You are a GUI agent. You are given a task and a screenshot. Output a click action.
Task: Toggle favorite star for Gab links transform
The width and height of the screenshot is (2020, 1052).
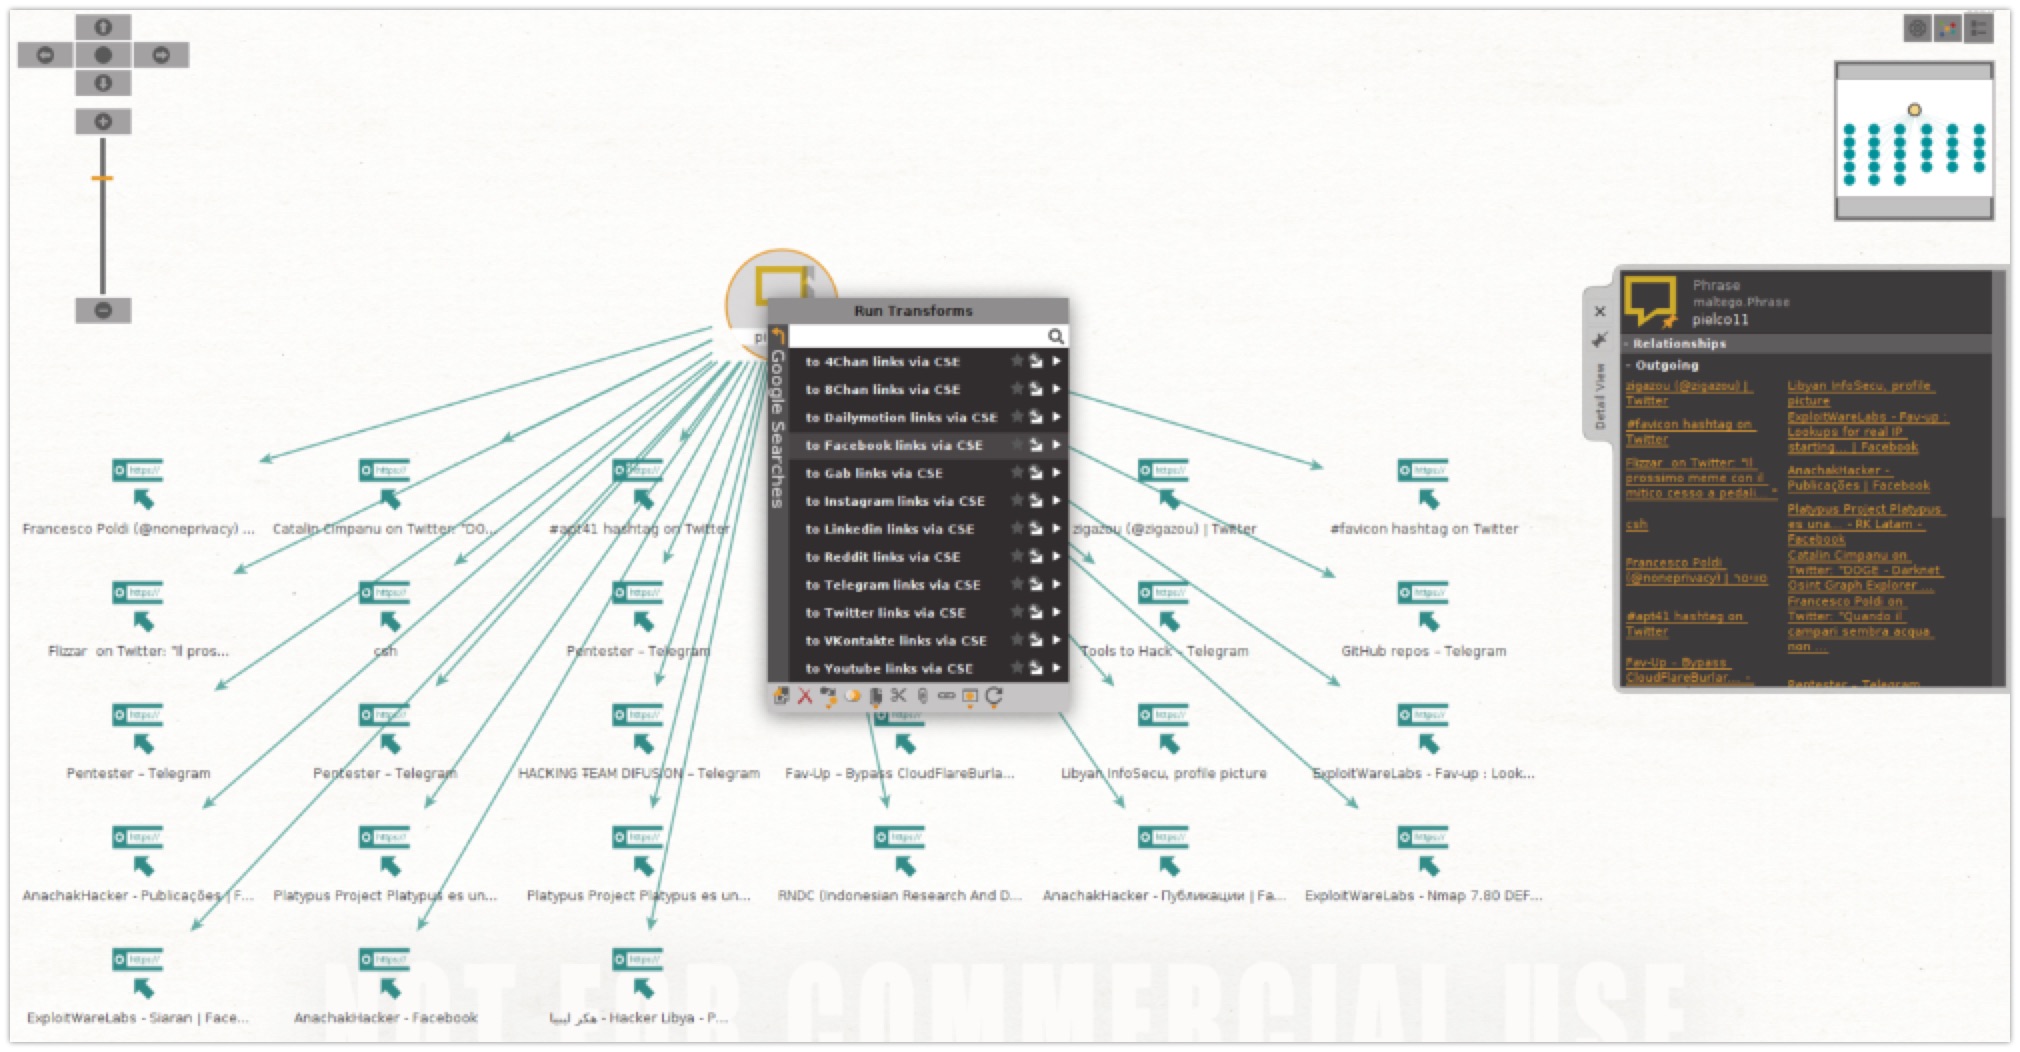(x=1017, y=473)
